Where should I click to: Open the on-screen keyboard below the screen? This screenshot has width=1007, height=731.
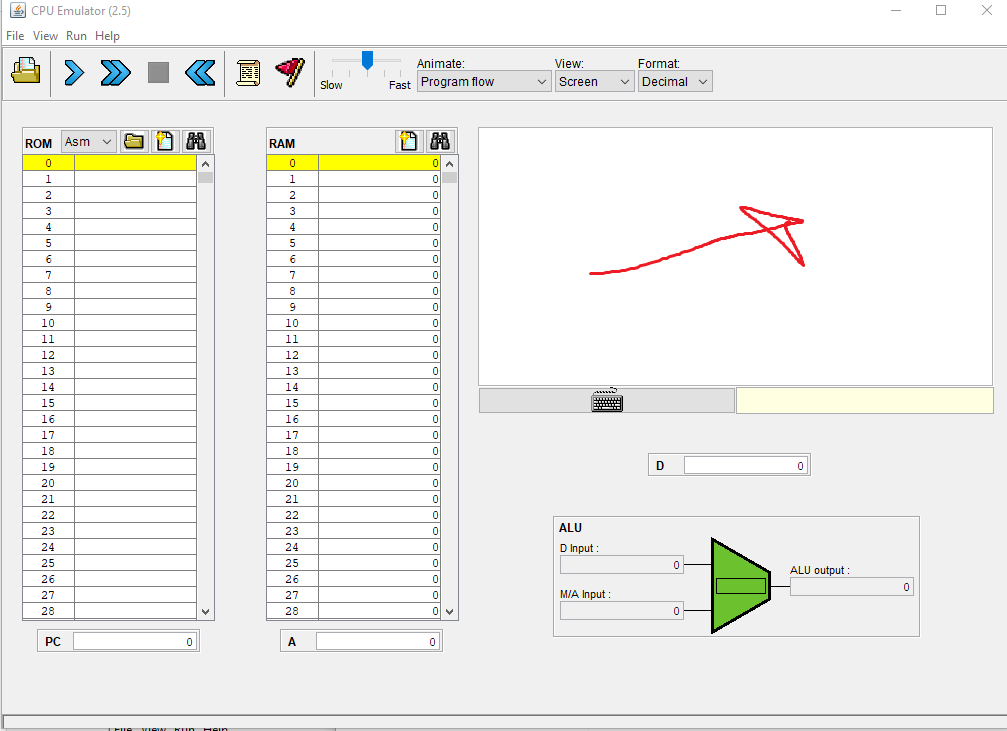tap(607, 400)
